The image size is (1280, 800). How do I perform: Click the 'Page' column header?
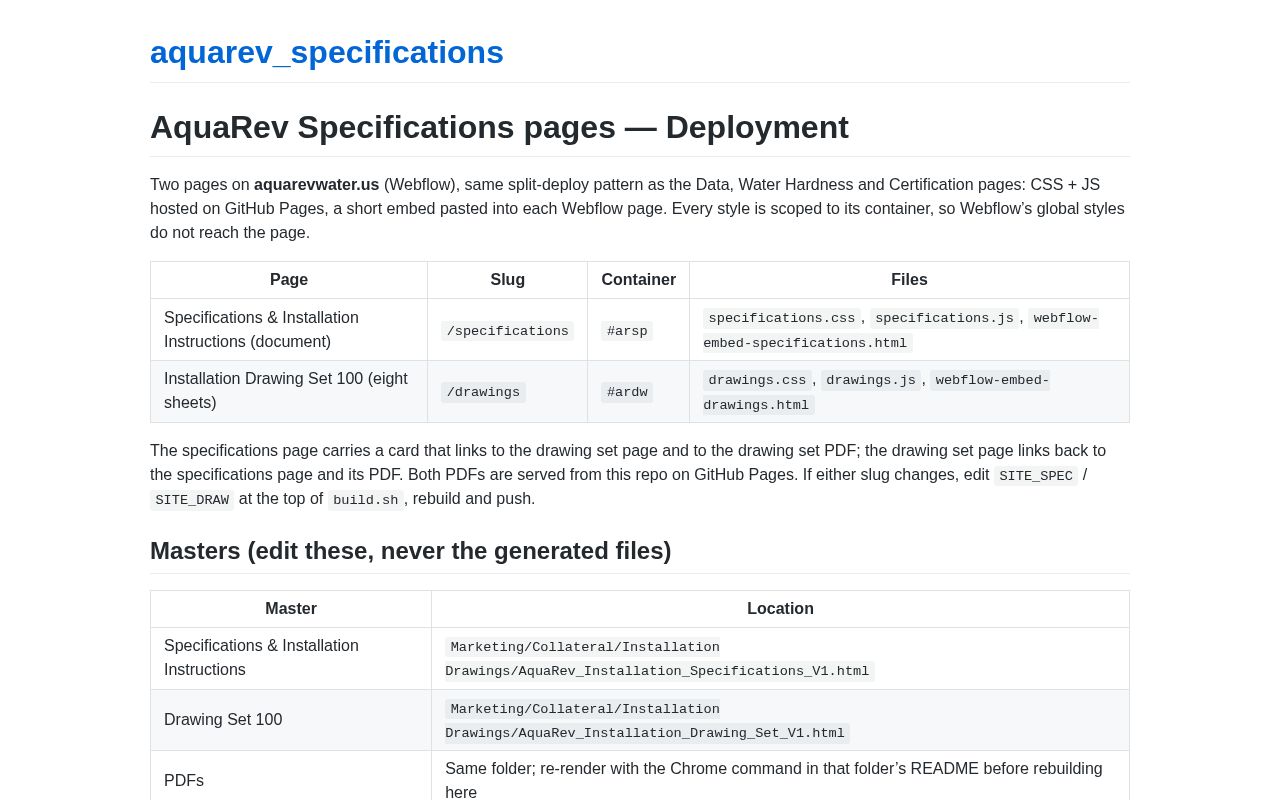pyautogui.click(x=289, y=280)
